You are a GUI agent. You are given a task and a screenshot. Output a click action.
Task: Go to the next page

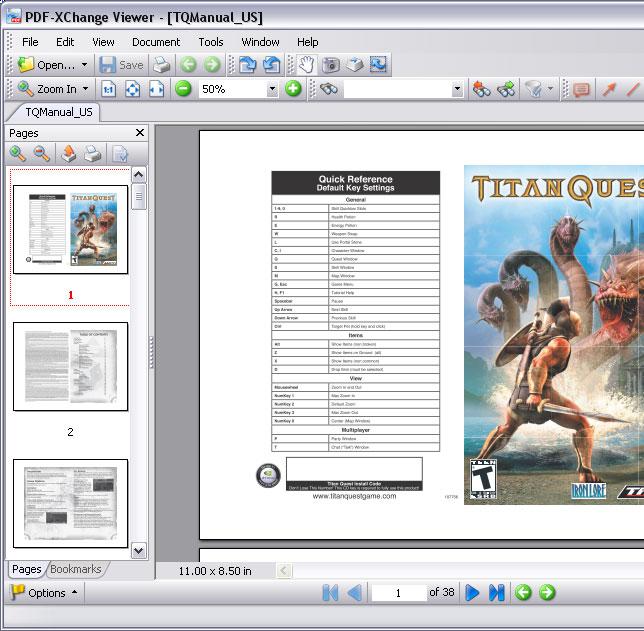[472, 593]
